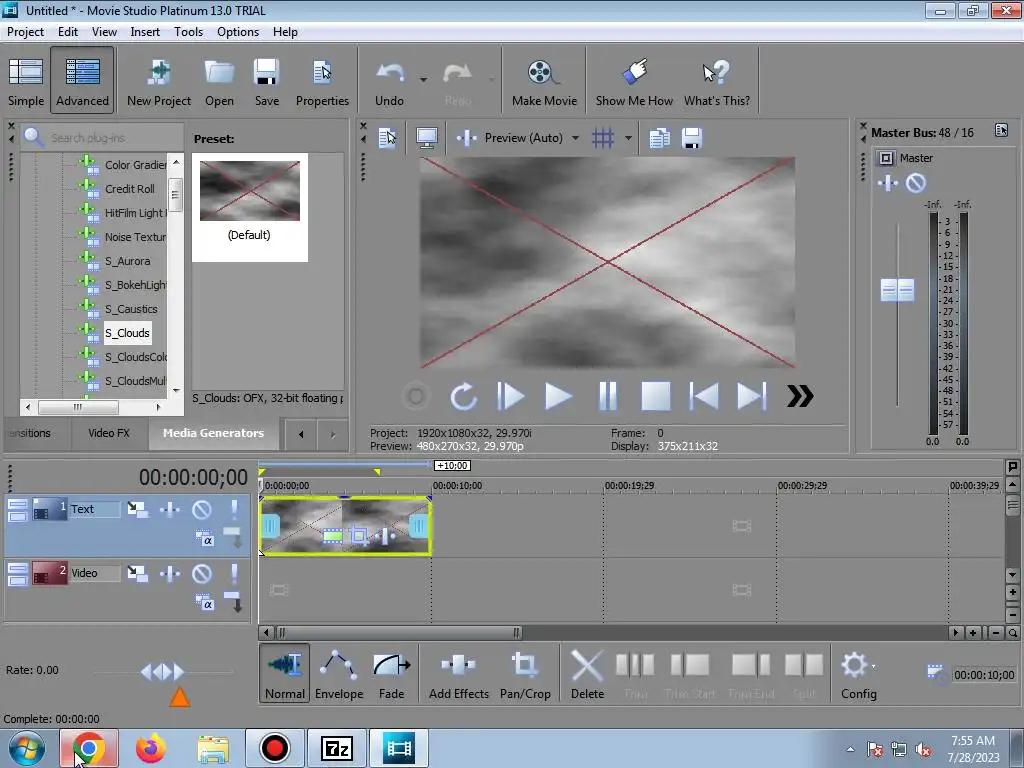This screenshot has height=768, width=1024.
Task: Open the Show Me How tutorials
Action: 634,81
